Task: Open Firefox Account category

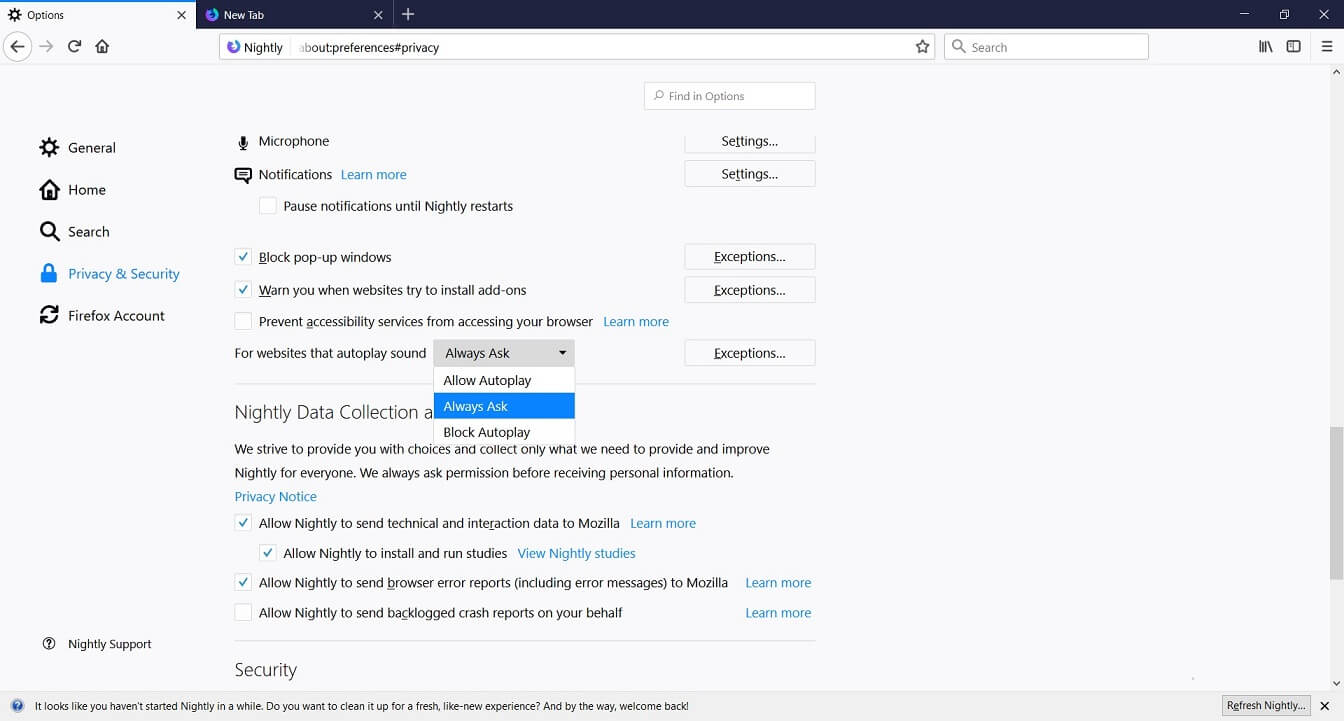Action: [x=102, y=316]
